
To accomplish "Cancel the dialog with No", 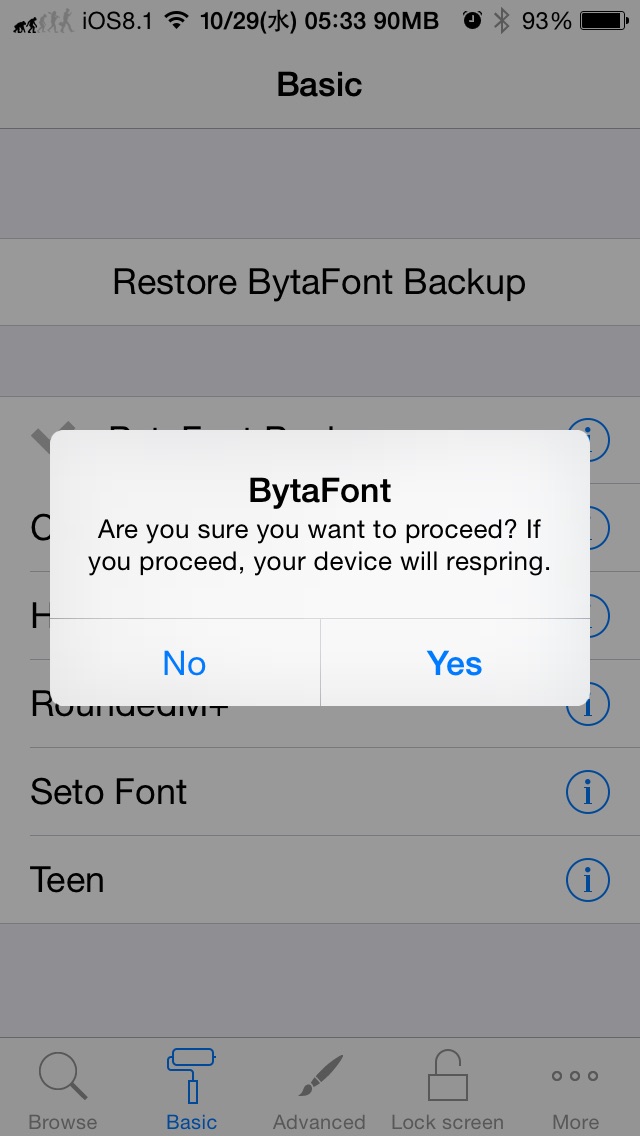I will point(185,663).
